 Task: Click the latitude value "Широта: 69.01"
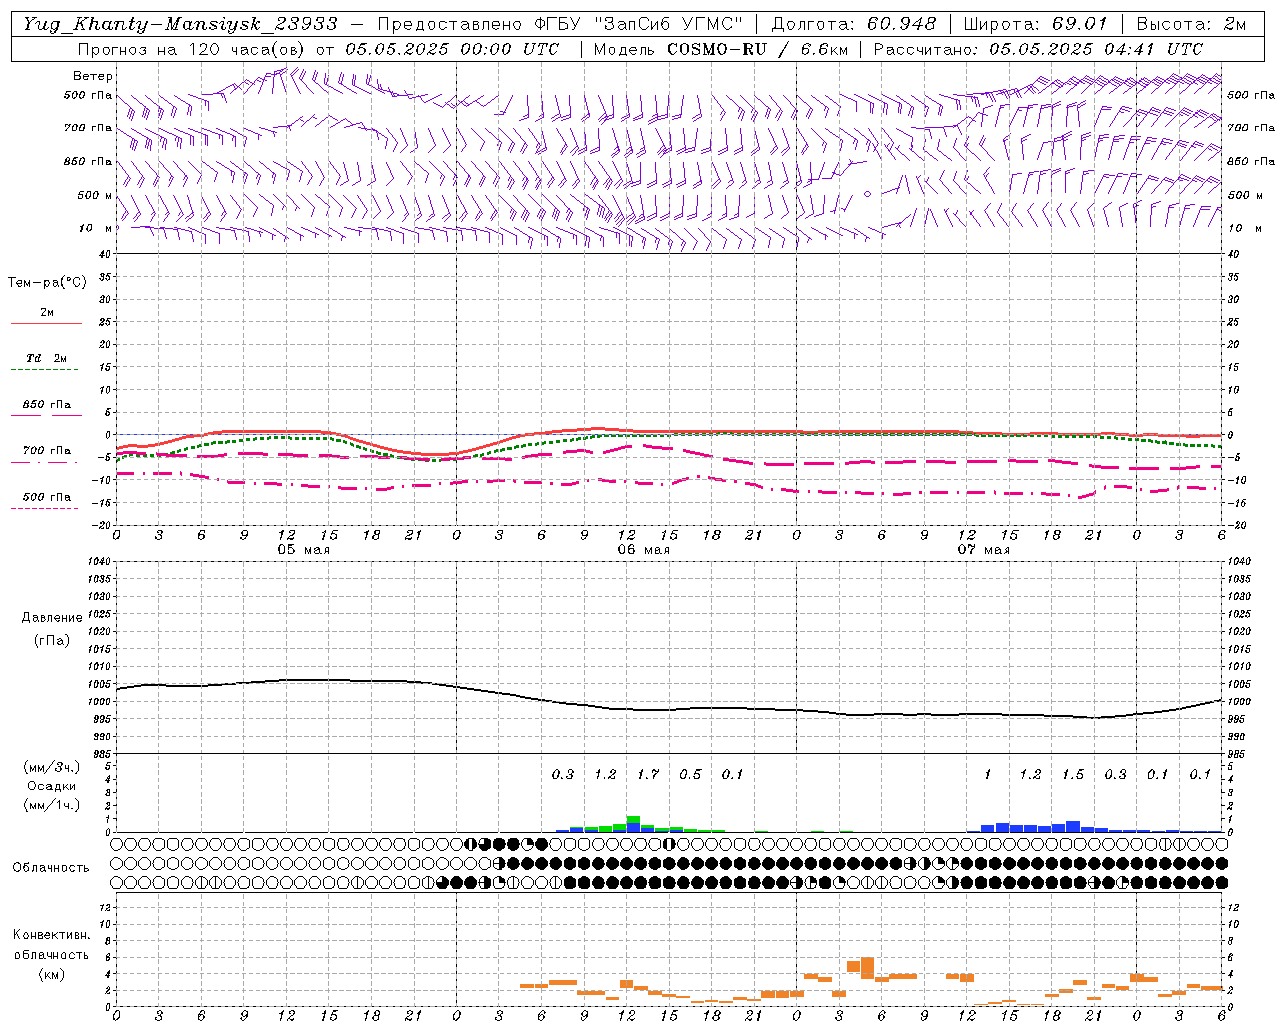[1035, 24]
